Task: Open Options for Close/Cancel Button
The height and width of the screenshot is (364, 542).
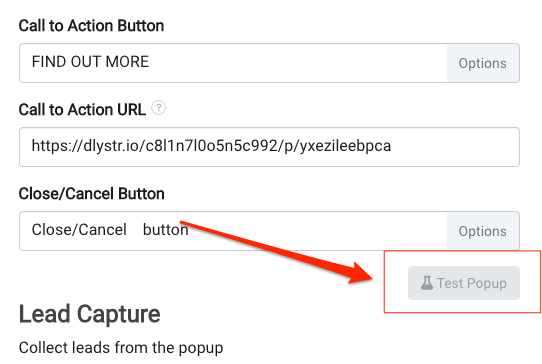Action: [483, 231]
